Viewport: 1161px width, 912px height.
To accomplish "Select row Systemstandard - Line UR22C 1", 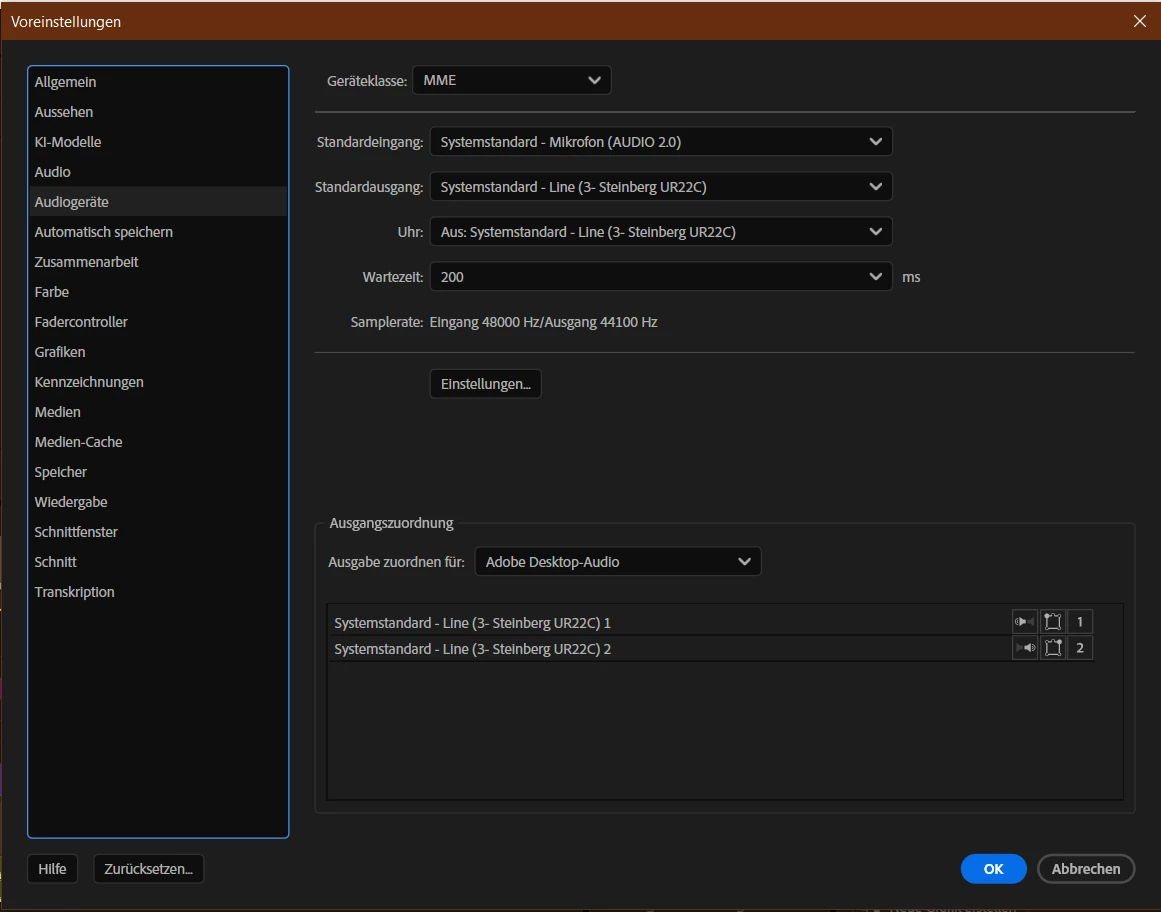I will pos(711,623).
